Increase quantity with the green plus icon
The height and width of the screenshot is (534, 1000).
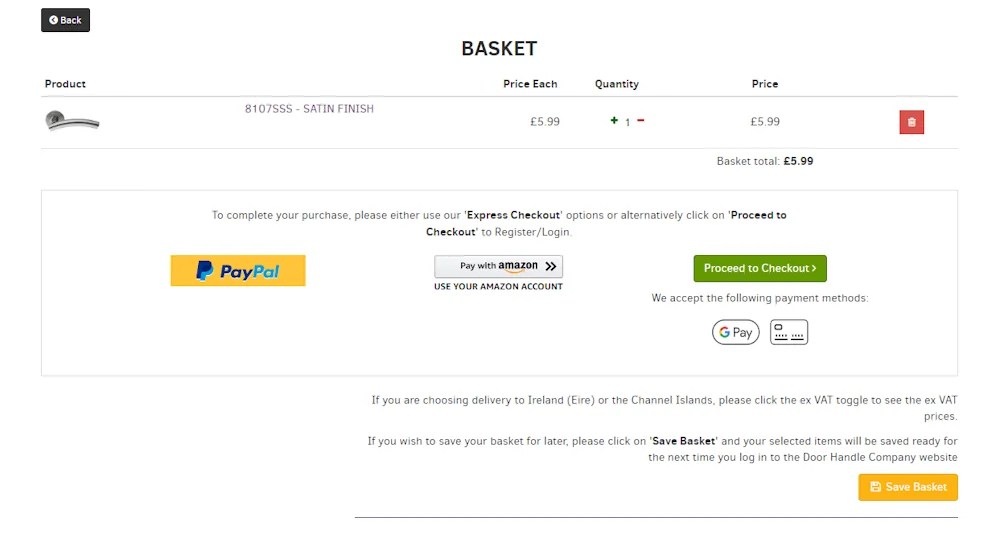pos(614,120)
